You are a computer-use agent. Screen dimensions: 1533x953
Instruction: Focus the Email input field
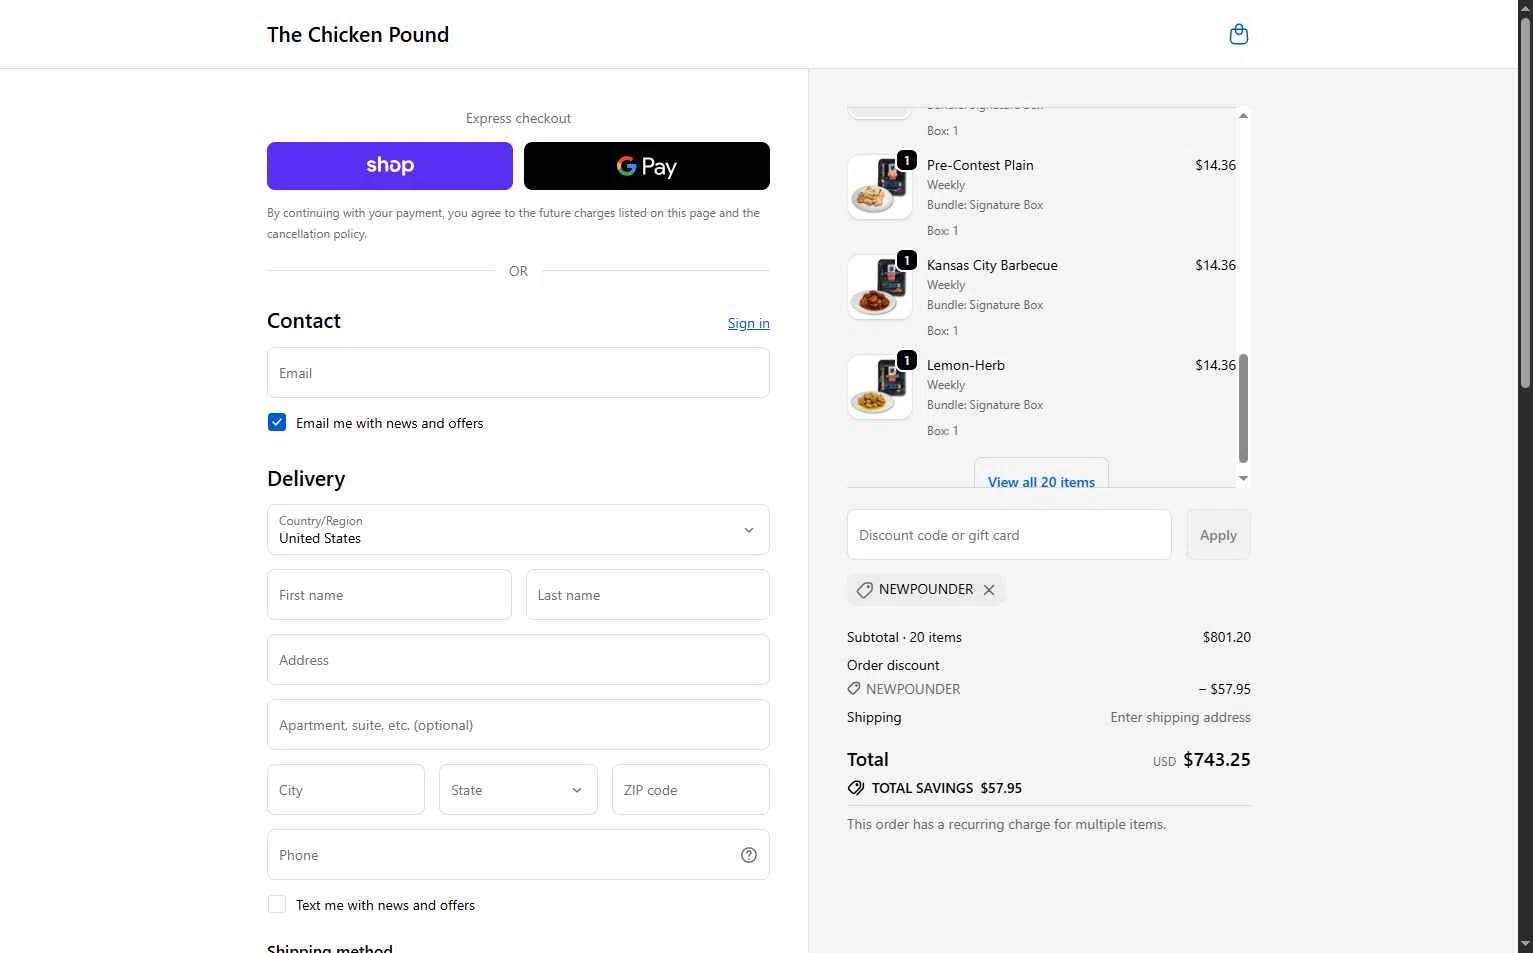point(518,373)
